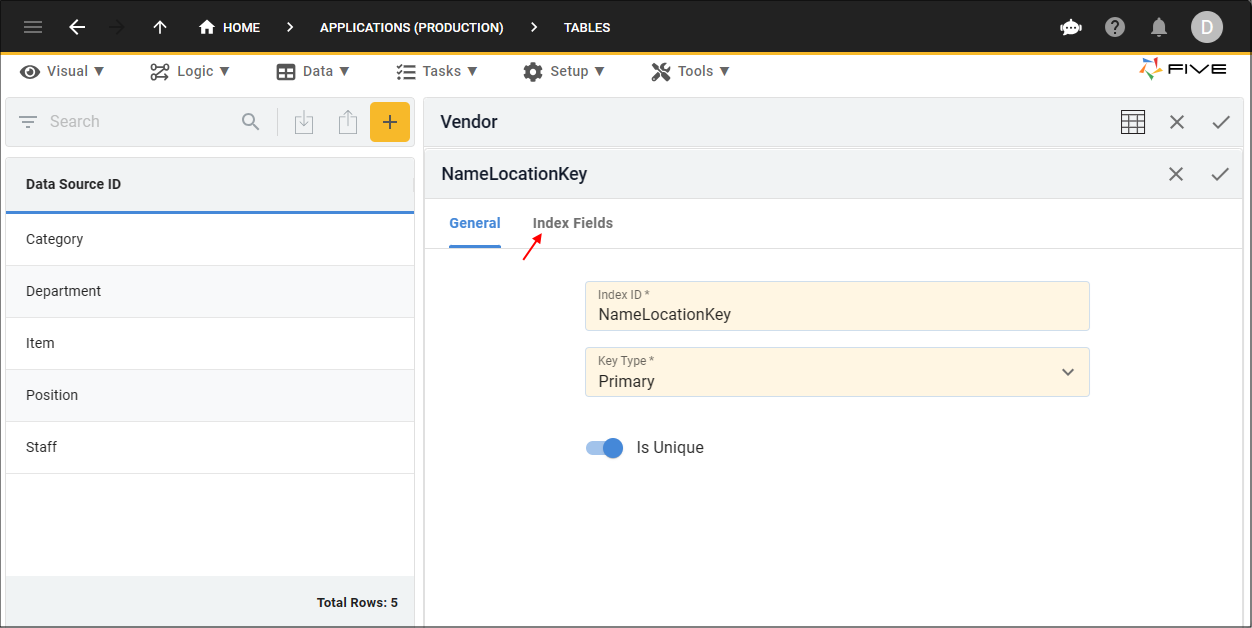The width and height of the screenshot is (1252, 628).
Task: Go to HOME in the breadcrumb
Action: click(x=229, y=27)
